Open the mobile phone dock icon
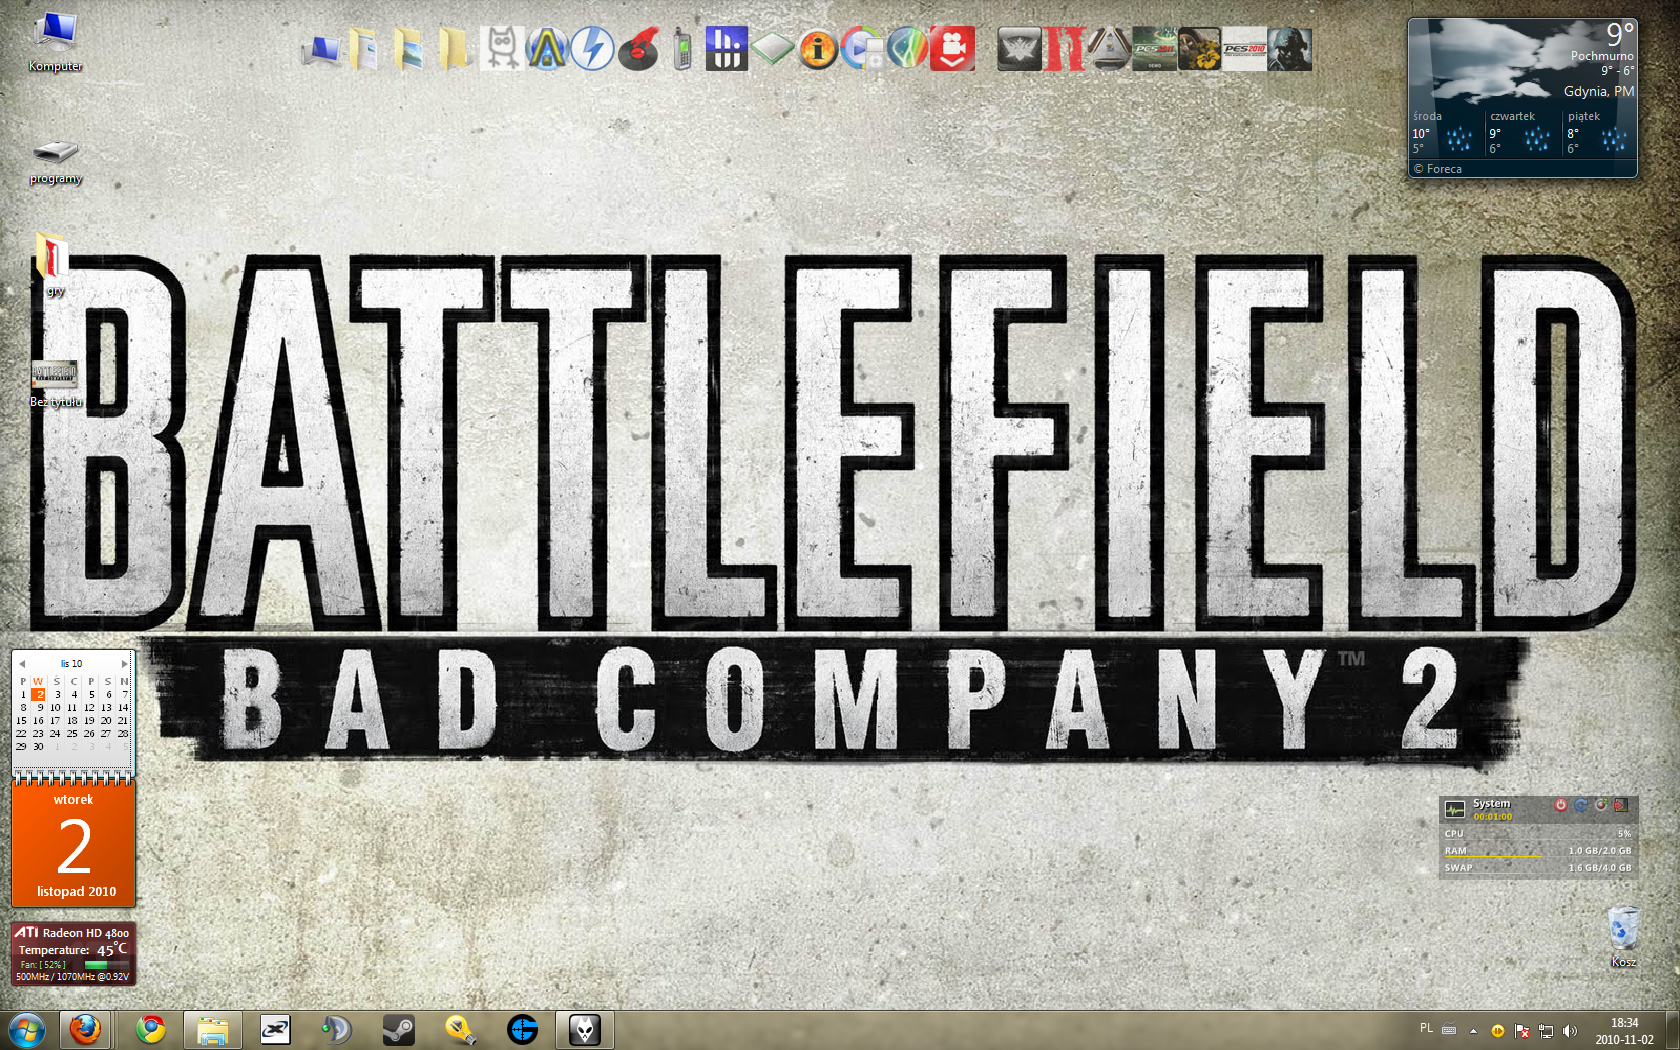 (x=683, y=48)
